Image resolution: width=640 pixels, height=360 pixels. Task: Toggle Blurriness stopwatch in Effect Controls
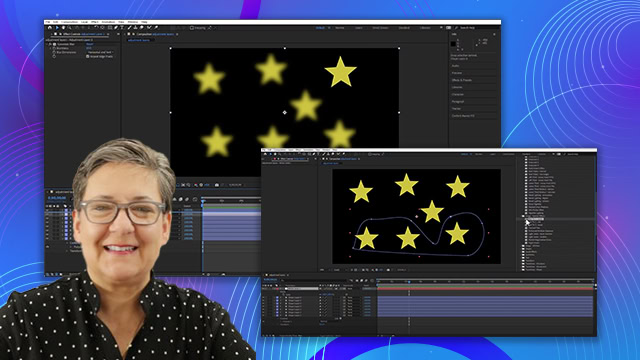tap(54, 48)
